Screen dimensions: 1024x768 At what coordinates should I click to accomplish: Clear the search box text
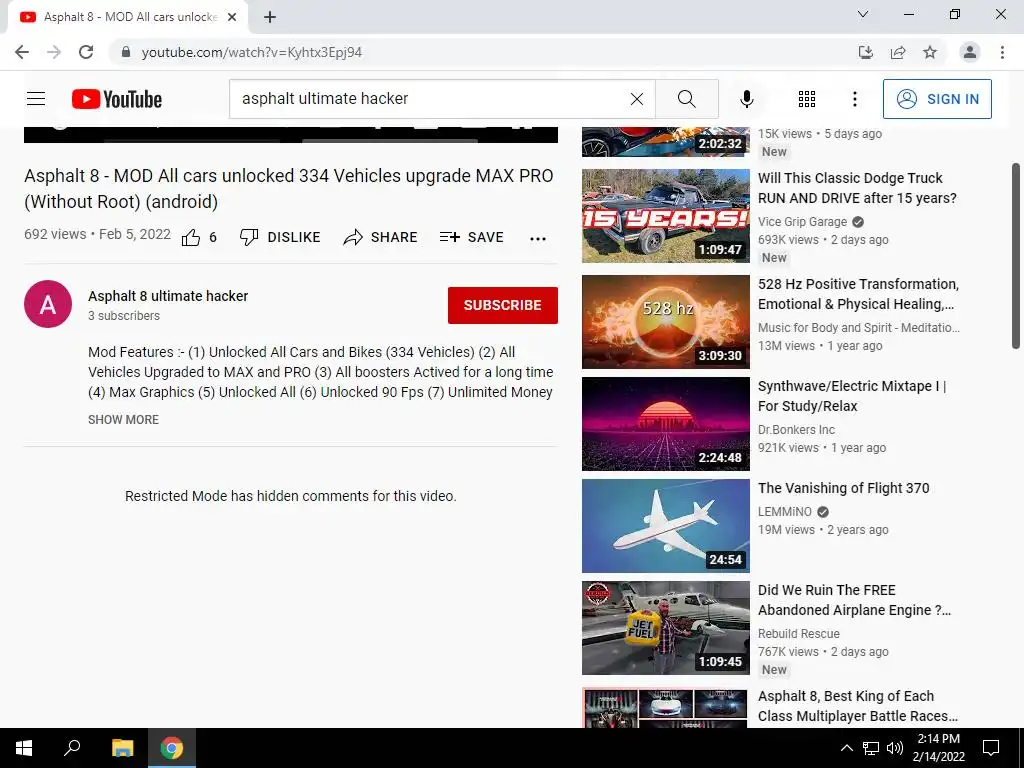coord(637,99)
